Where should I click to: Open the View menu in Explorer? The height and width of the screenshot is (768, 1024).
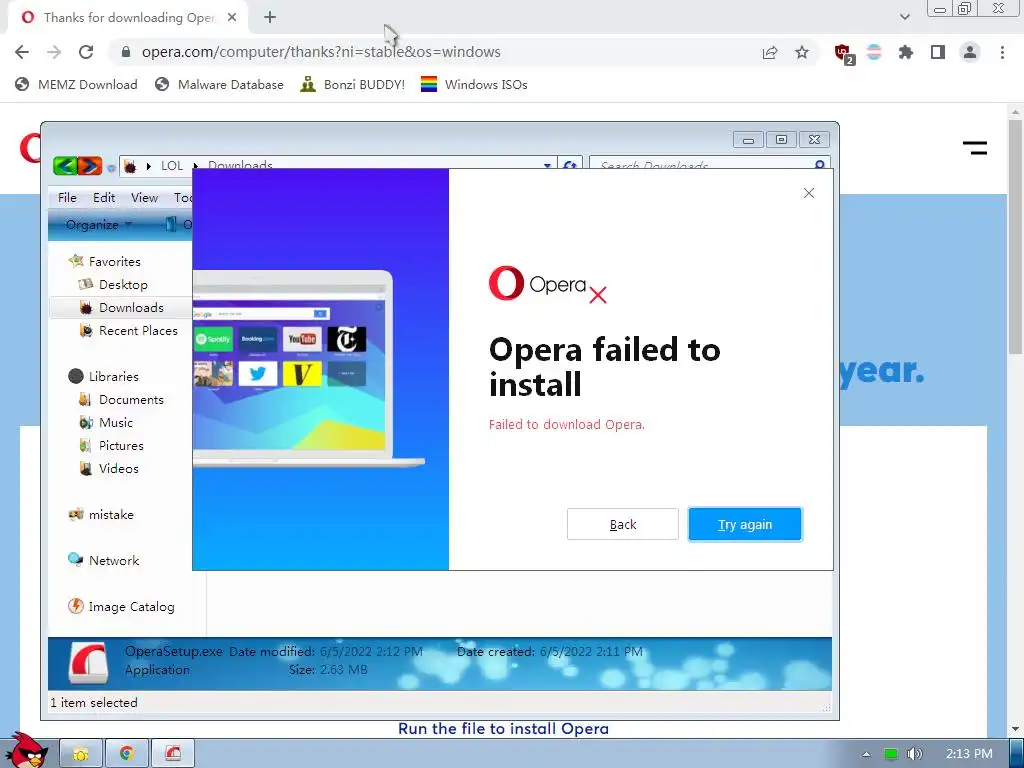click(144, 198)
